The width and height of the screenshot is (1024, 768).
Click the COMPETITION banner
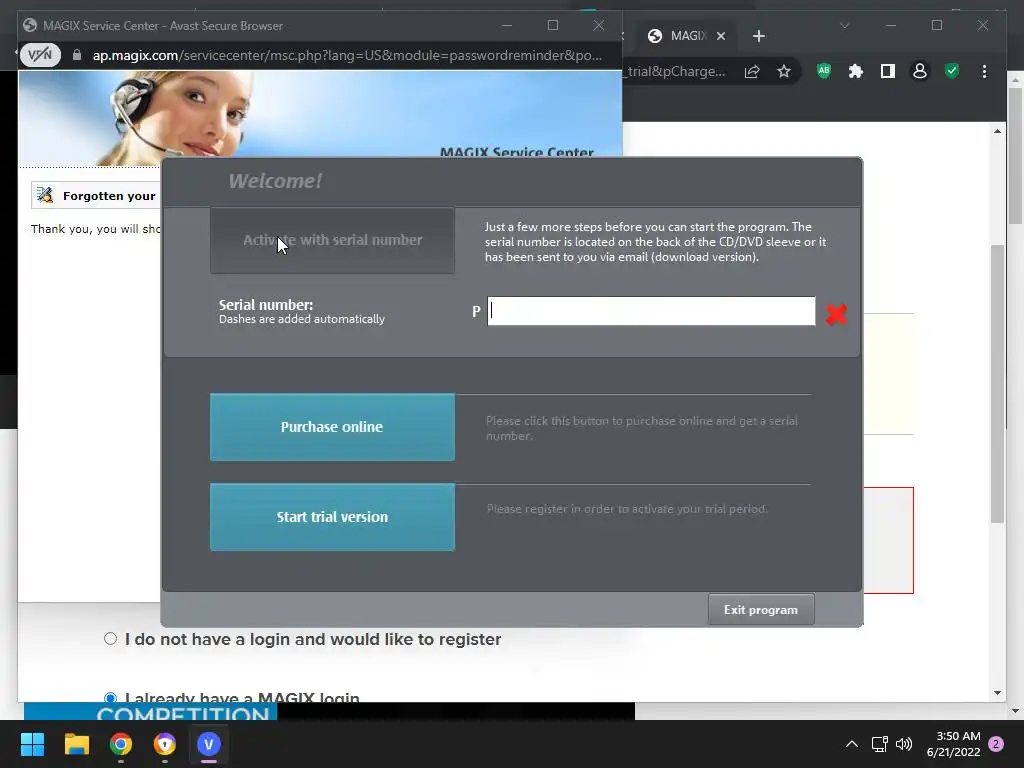[151, 711]
